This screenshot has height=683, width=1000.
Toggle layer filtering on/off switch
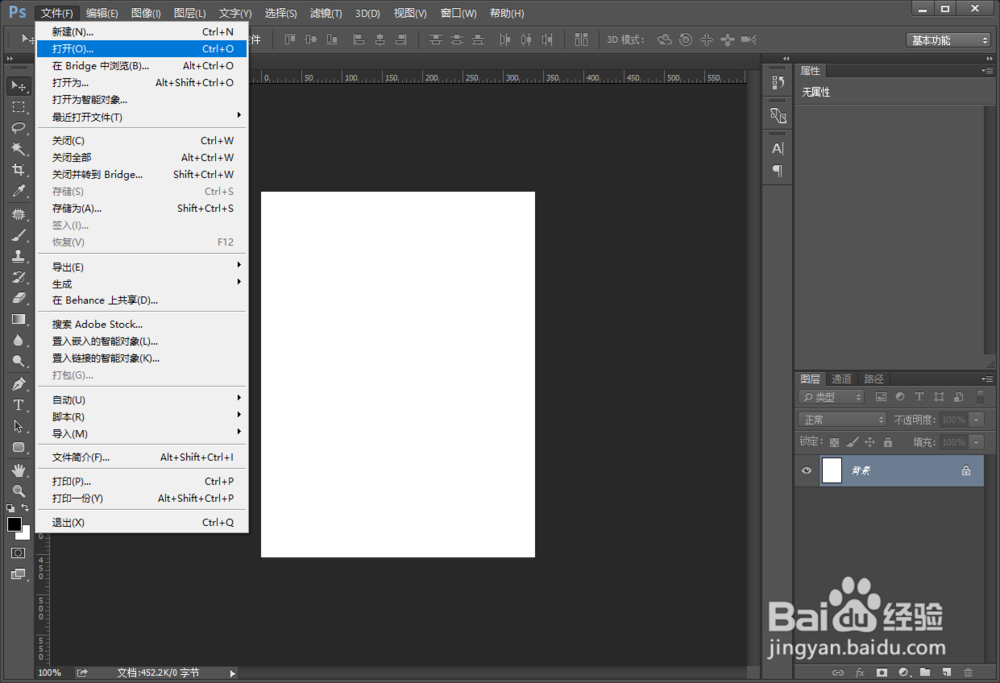[981, 397]
